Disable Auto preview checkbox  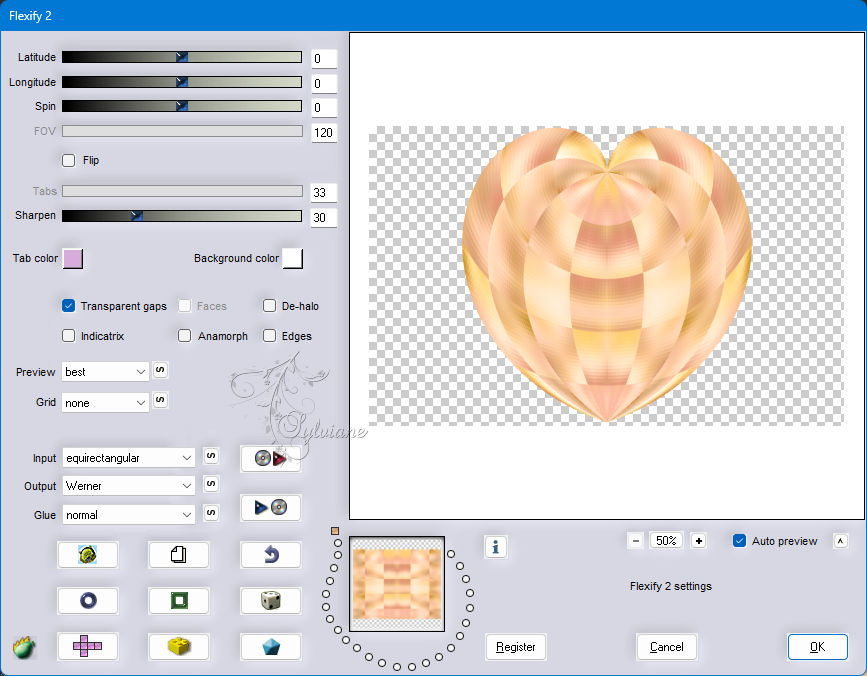(x=739, y=541)
